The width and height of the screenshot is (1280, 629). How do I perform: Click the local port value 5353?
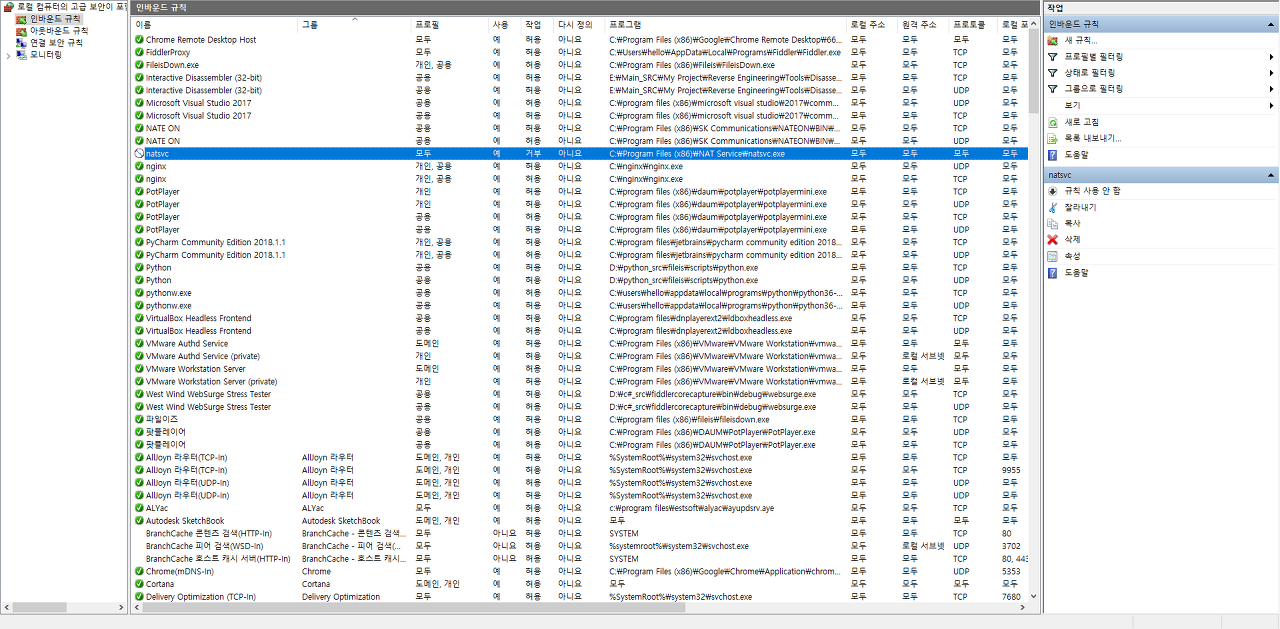coord(1011,571)
